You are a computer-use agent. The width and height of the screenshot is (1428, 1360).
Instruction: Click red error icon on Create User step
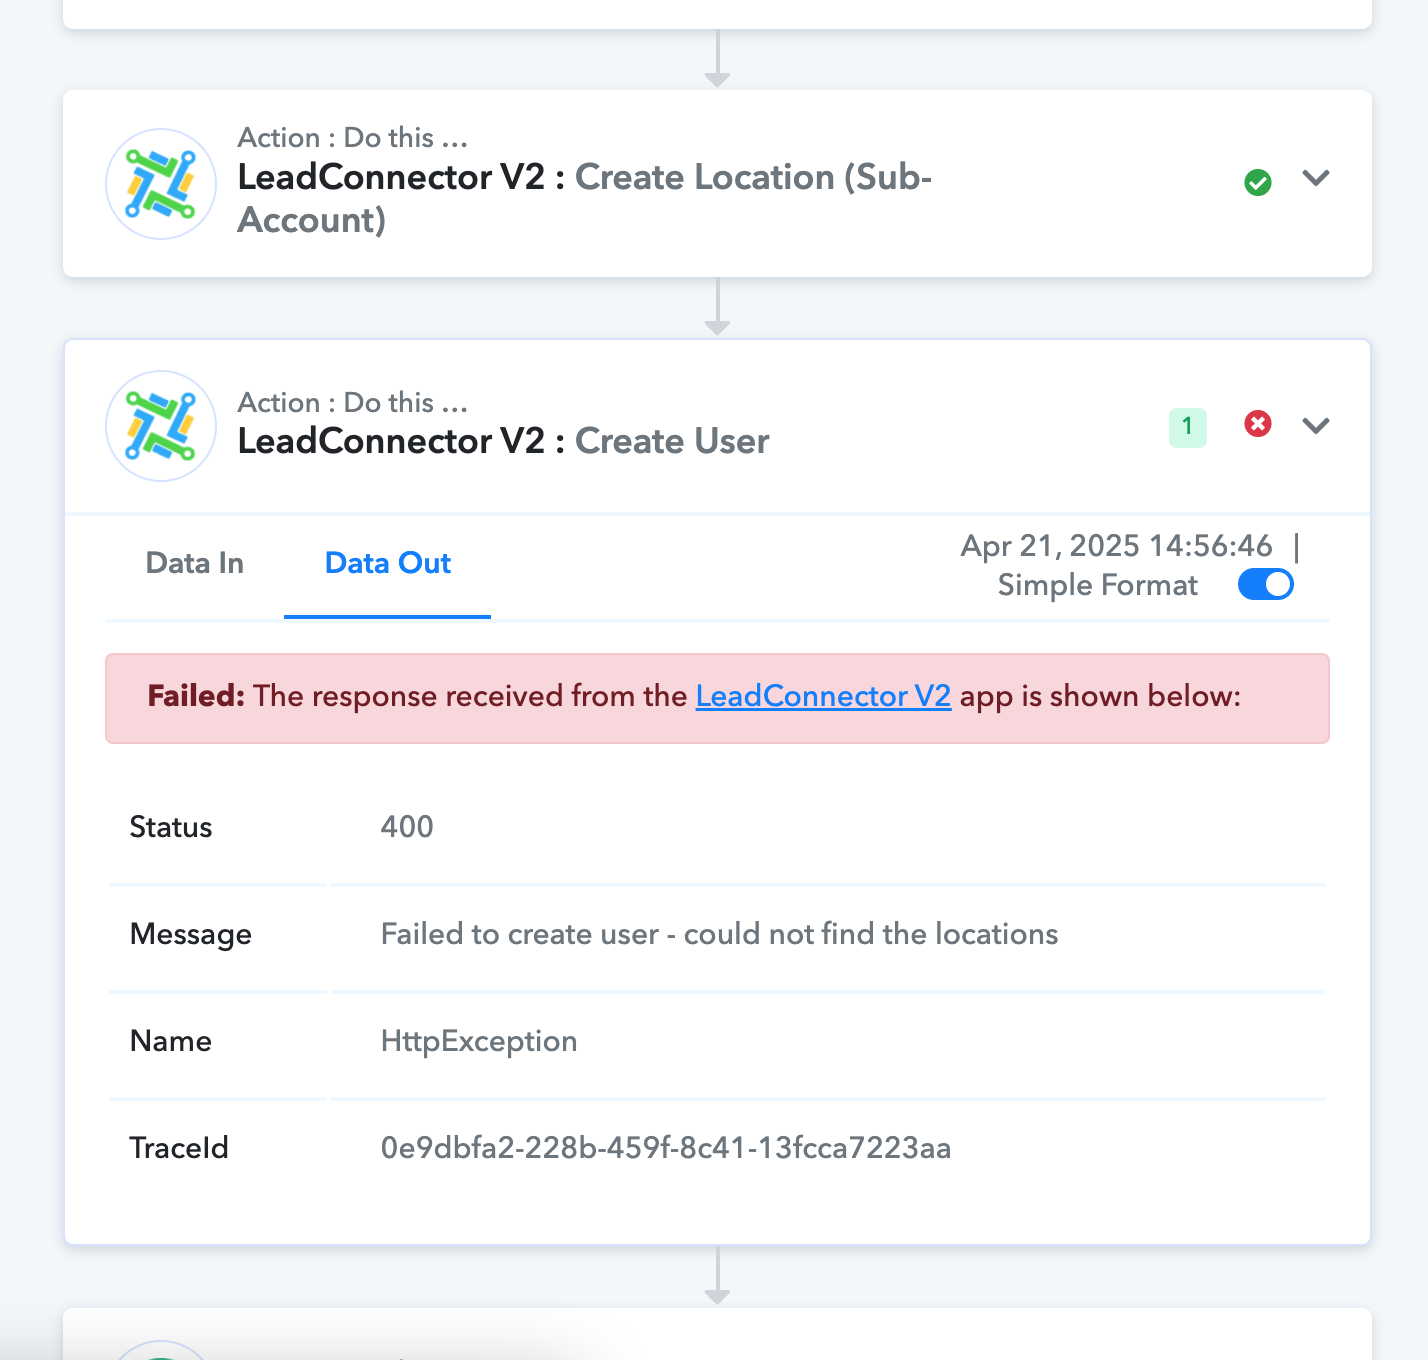(1258, 424)
